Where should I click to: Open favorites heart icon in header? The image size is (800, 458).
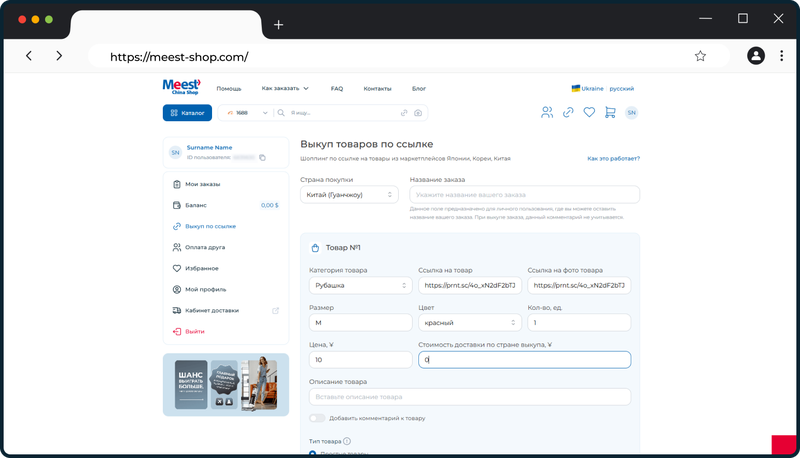click(x=589, y=112)
